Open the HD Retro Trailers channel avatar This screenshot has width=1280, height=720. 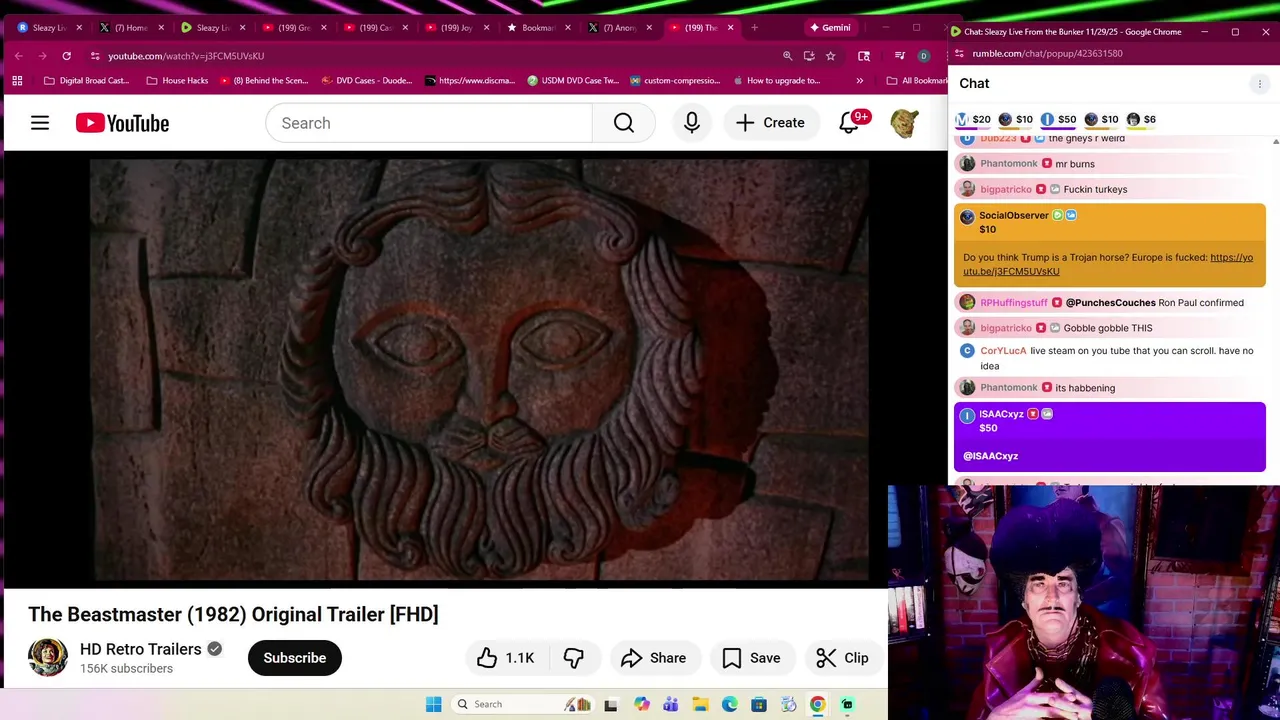coord(48,657)
